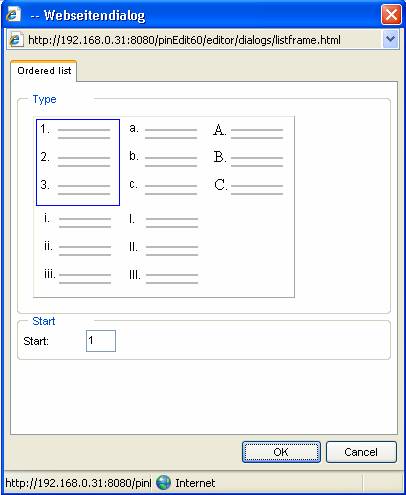Close the Webseitendialog window
The image size is (406, 495).
[x=391, y=15]
